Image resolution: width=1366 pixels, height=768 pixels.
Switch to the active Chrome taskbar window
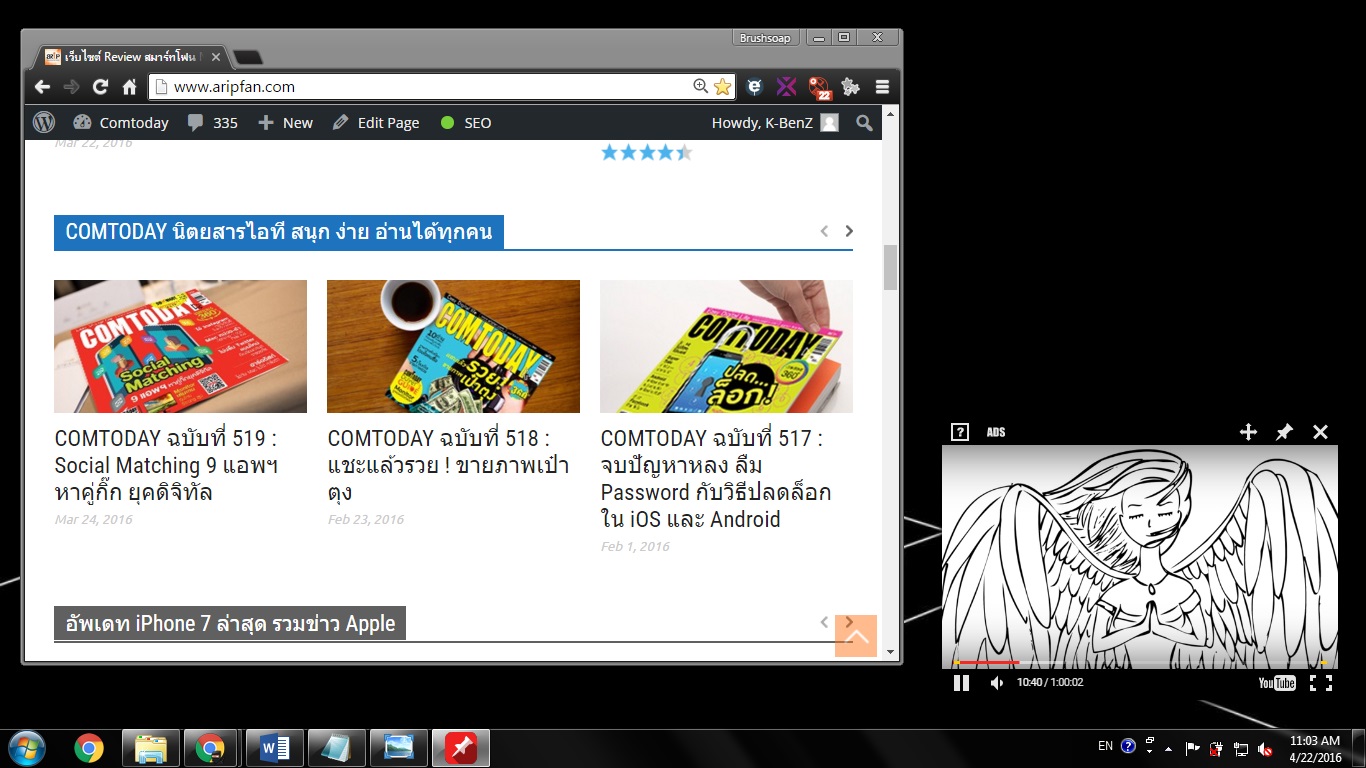pyautogui.click(x=210, y=748)
